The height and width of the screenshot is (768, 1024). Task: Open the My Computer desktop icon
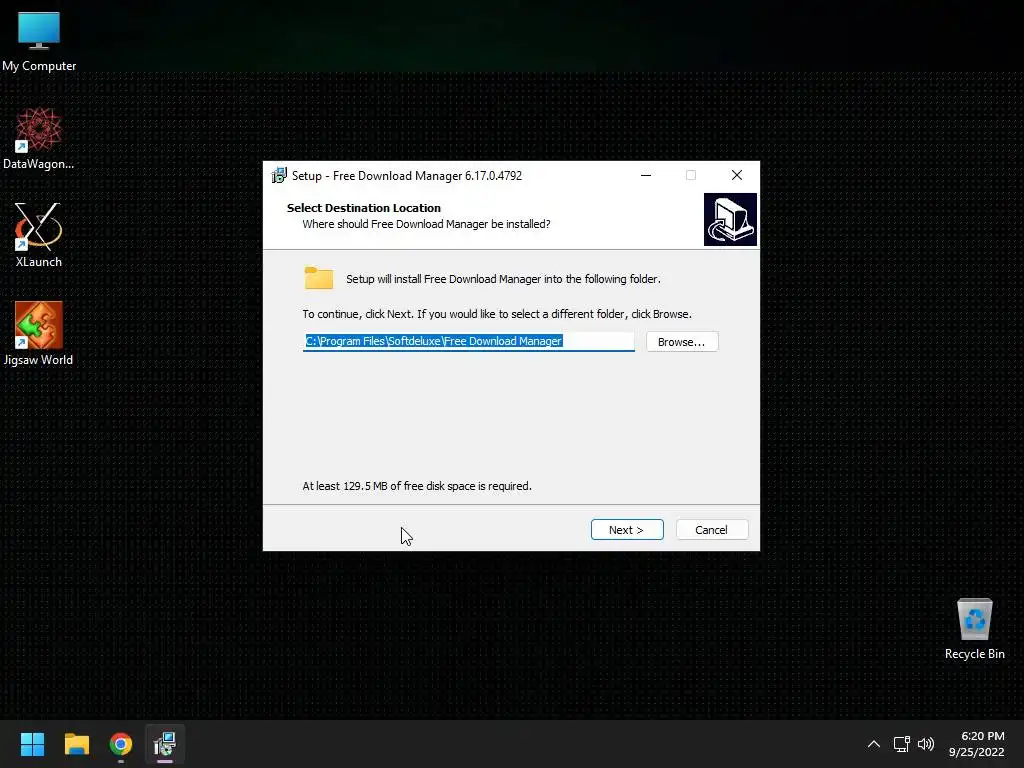point(39,42)
